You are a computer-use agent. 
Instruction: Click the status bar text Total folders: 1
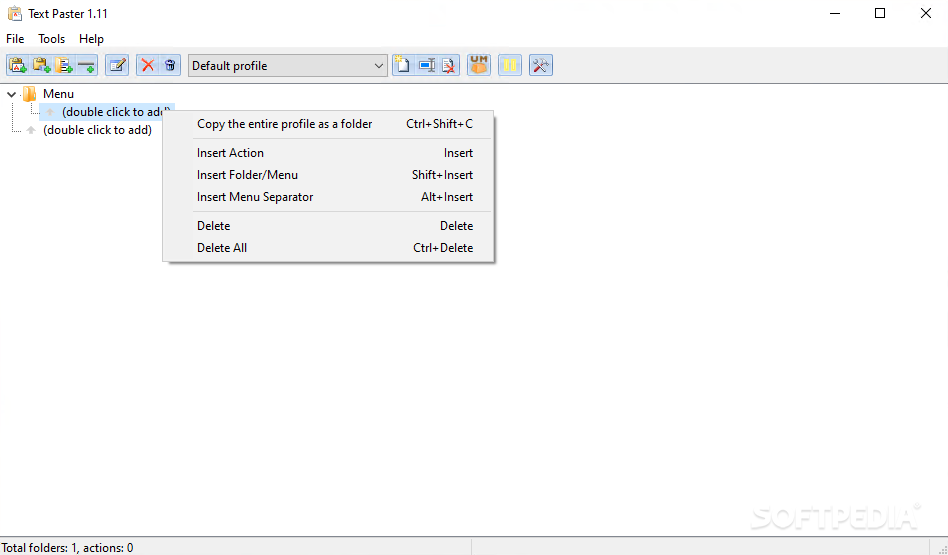(x=67, y=548)
